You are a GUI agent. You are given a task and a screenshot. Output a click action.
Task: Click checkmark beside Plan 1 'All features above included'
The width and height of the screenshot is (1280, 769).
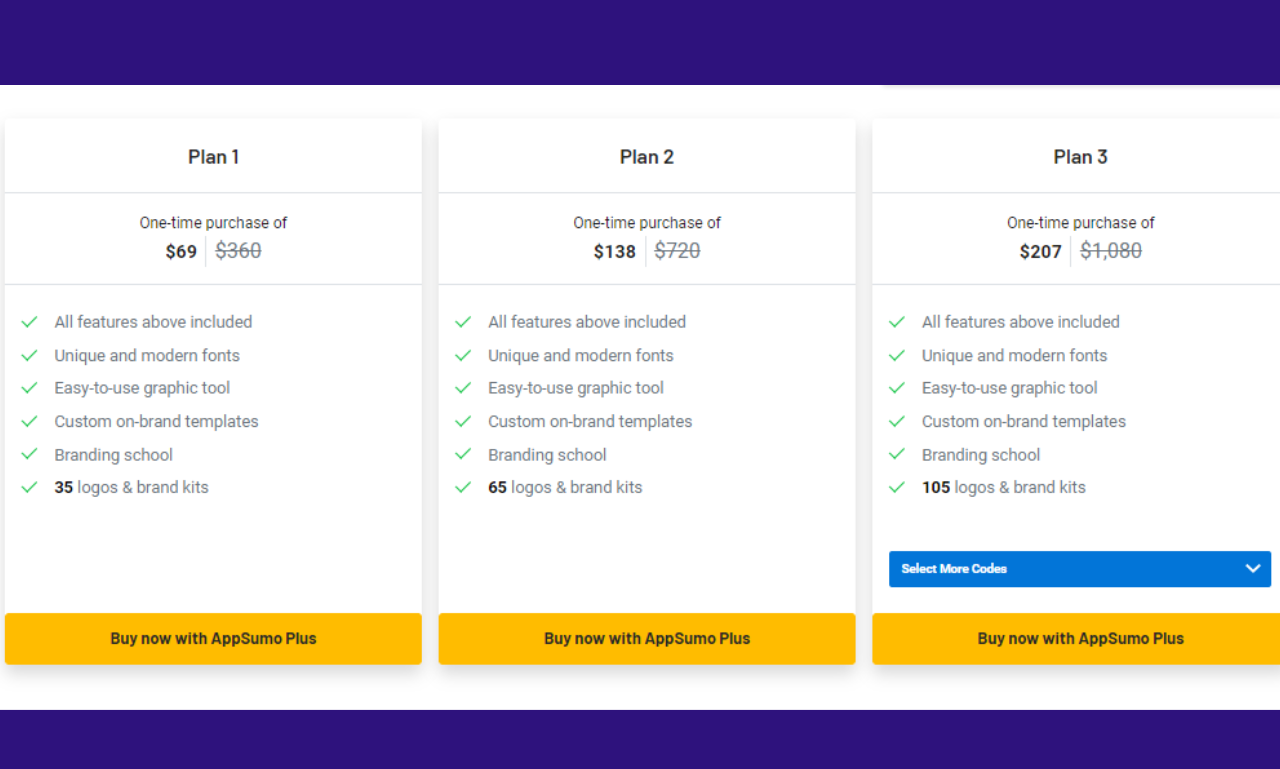point(30,322)
